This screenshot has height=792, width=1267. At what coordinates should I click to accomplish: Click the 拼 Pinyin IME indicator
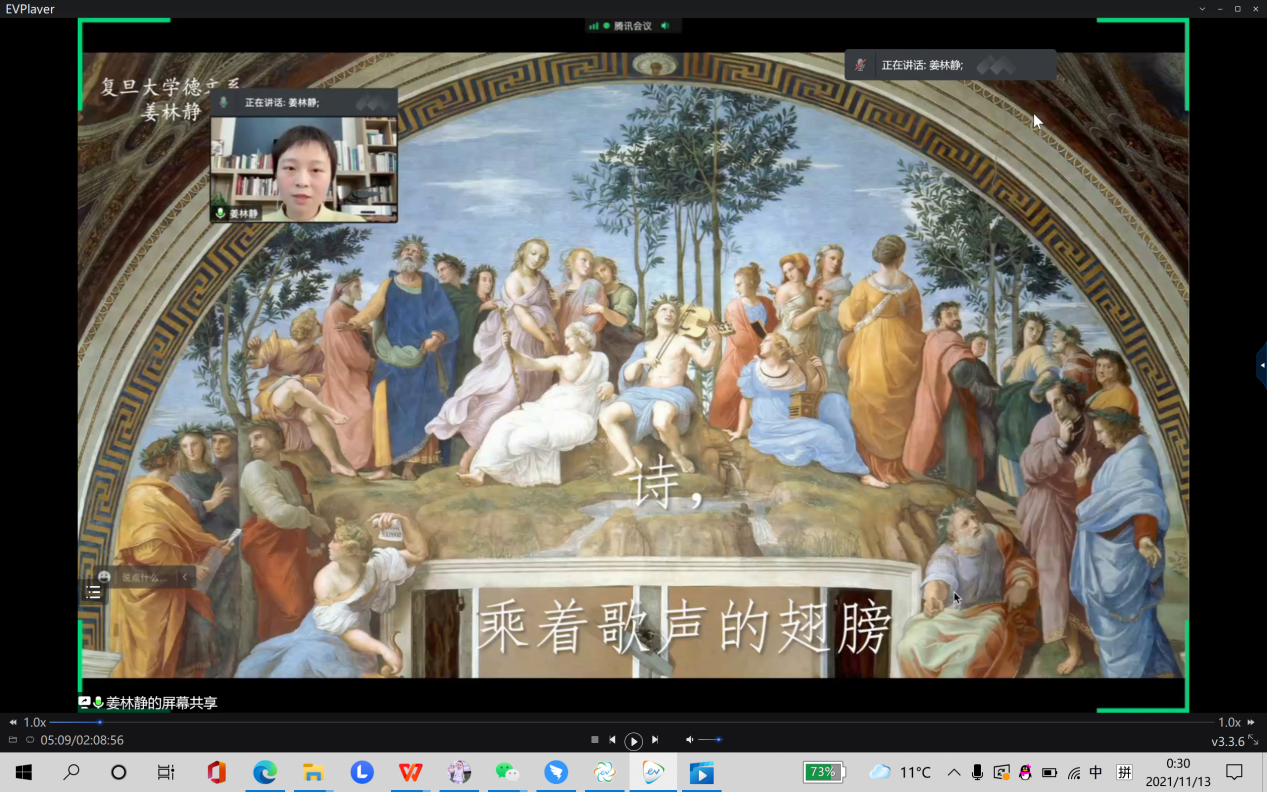coord(1125,772)
